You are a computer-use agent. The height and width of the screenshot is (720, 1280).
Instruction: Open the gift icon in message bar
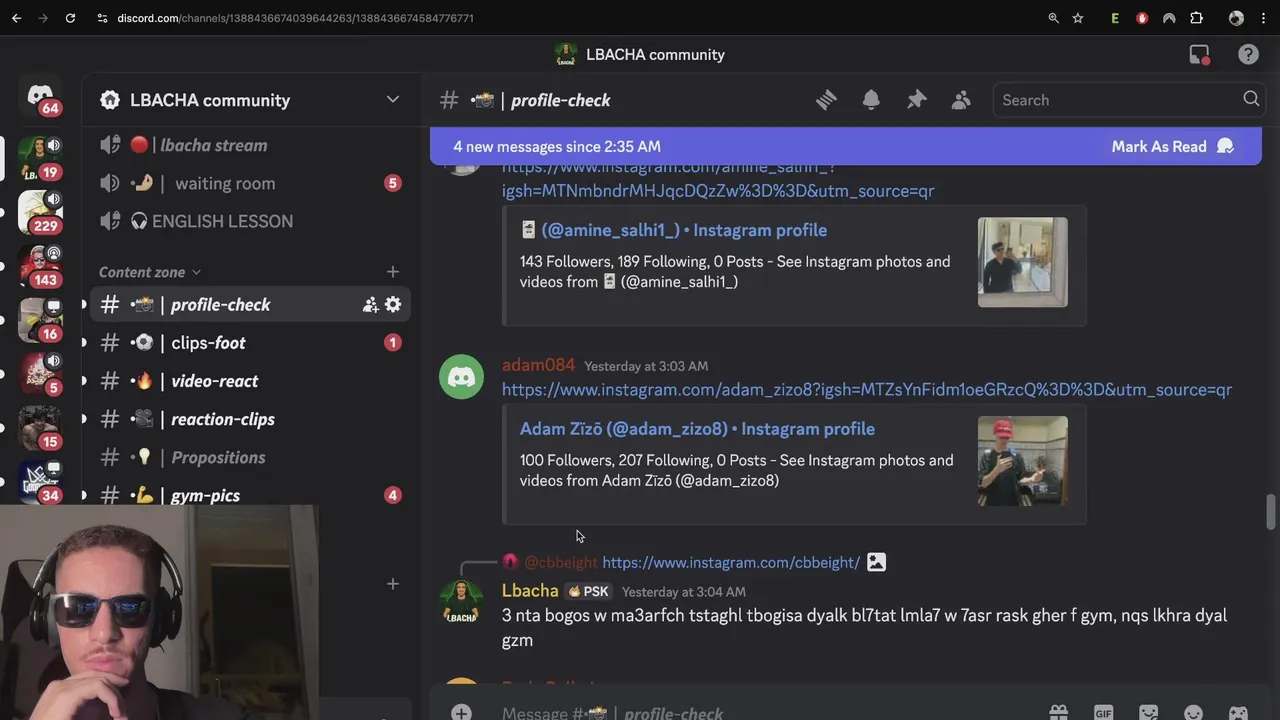pos(1058,713)
